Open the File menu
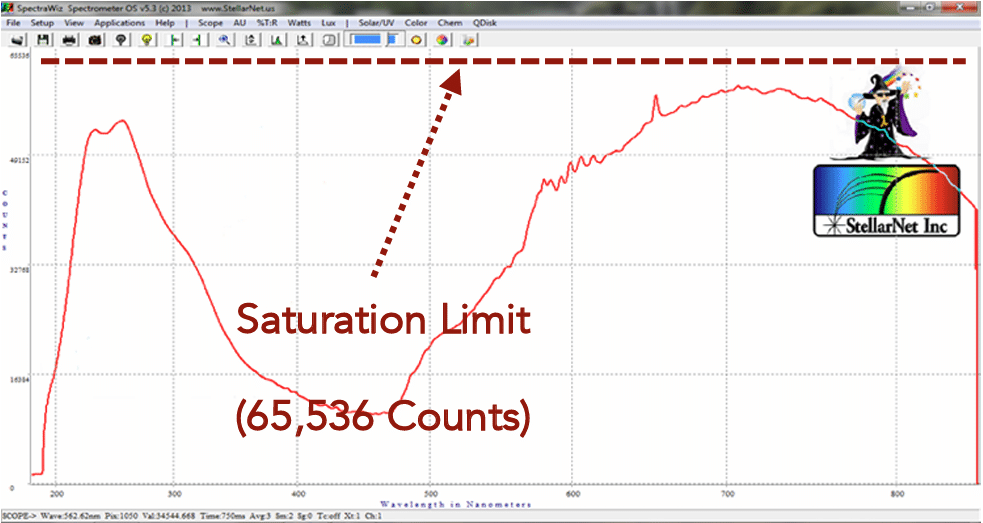 (x=13, y=23)
